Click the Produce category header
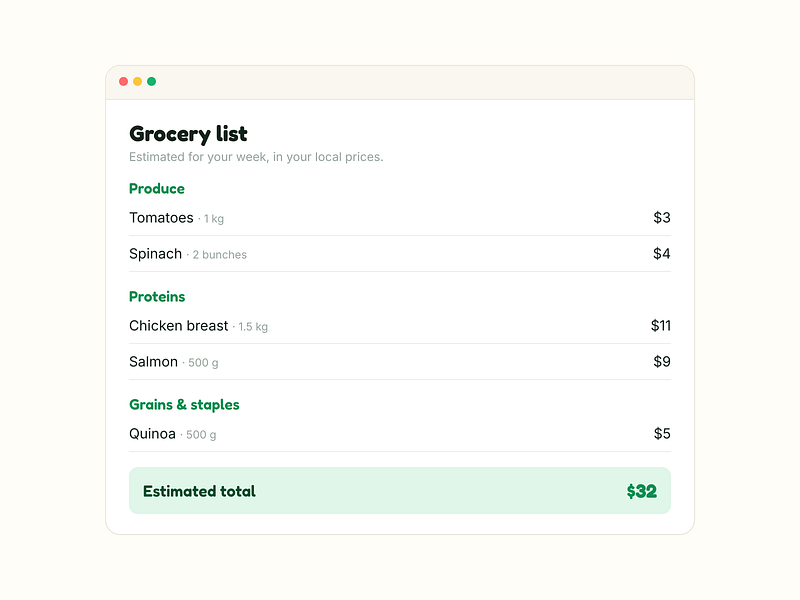Screen dimensions: 800x600 (157, 189)
